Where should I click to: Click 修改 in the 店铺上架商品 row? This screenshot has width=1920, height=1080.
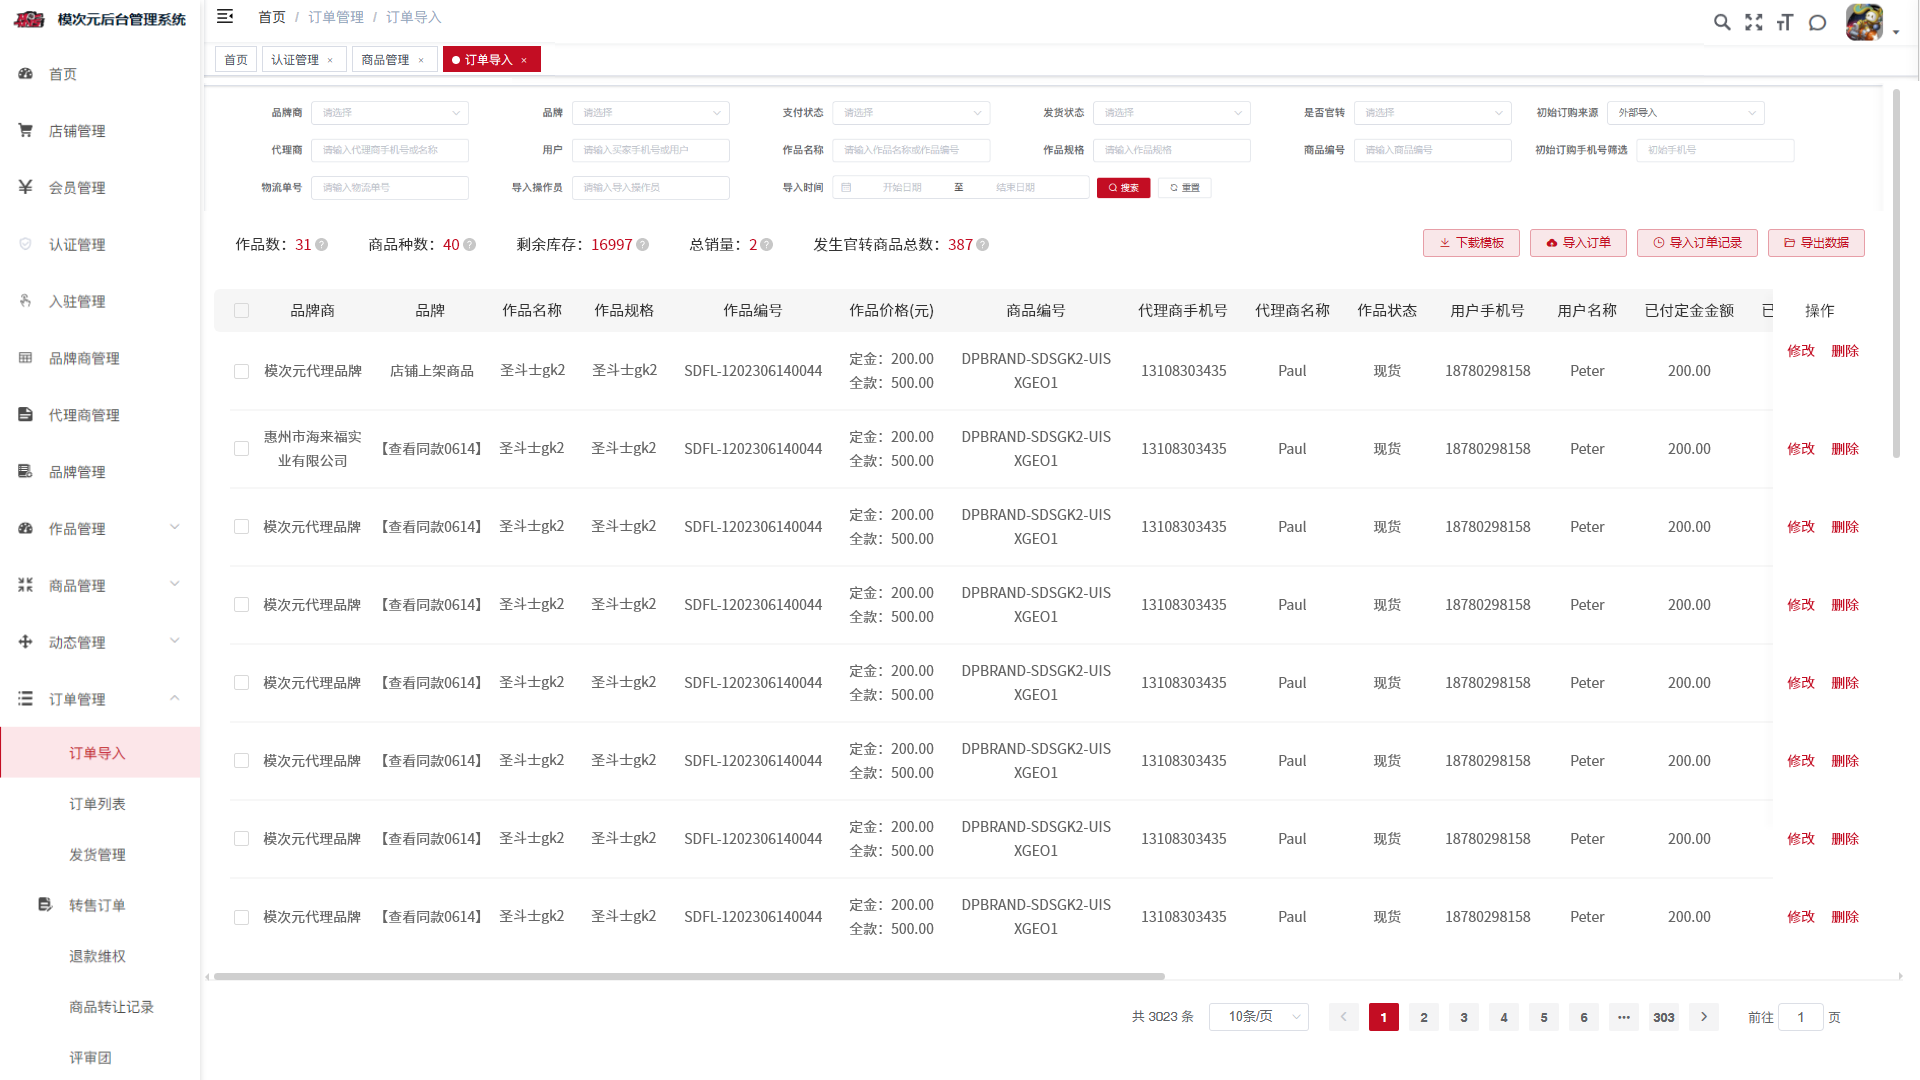[1801, 351]
